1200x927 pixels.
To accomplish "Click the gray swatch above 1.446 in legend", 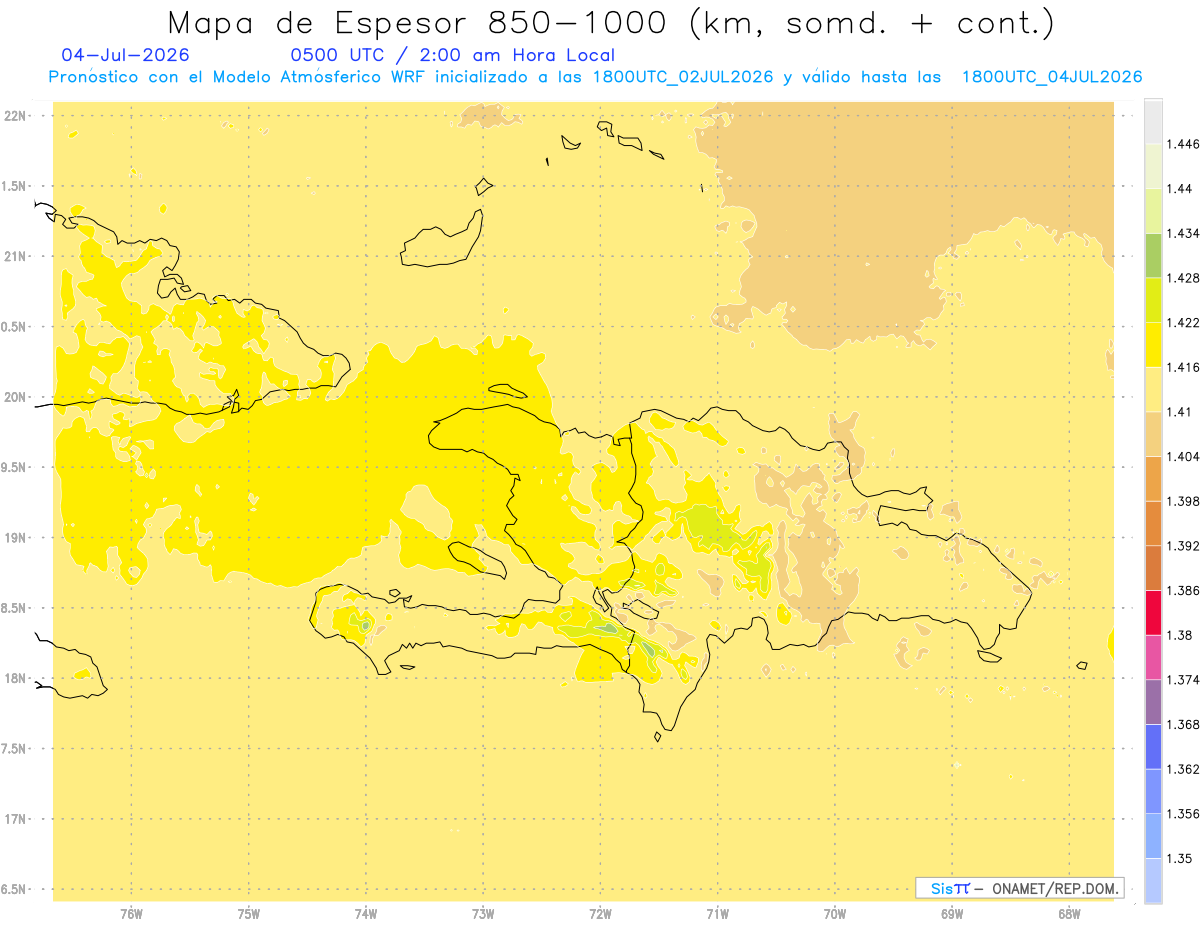I will click(1153, 121).
